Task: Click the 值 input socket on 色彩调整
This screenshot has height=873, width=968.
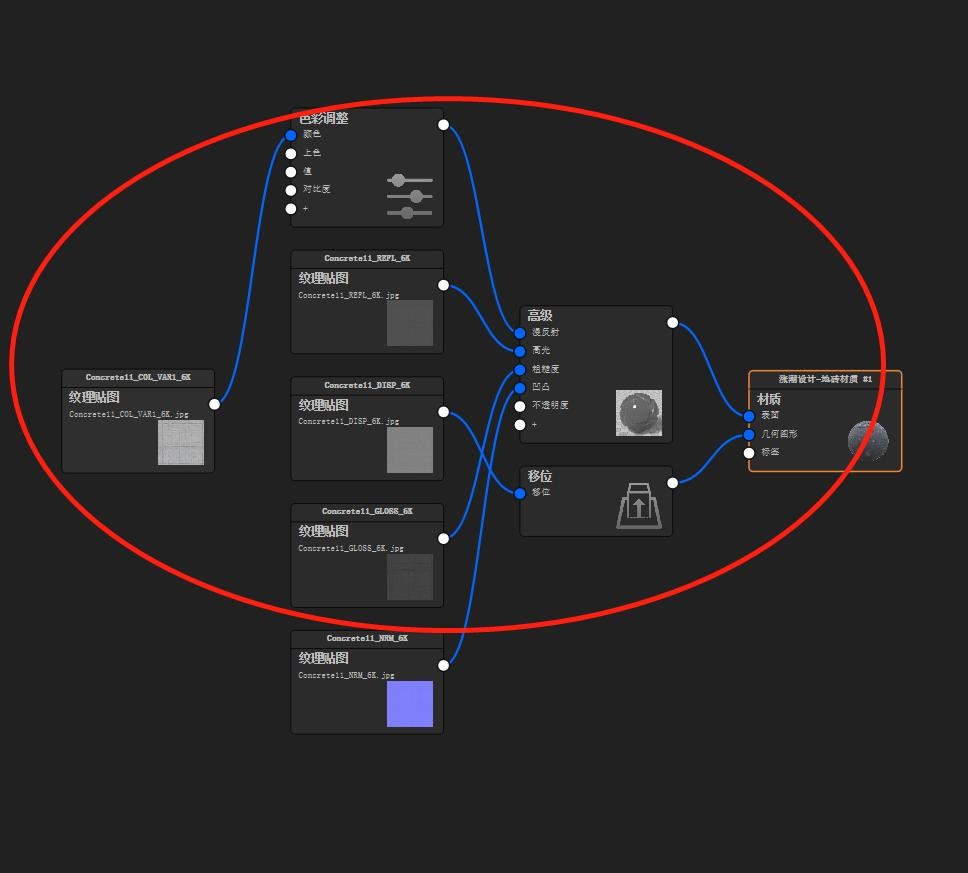Action: (x=291, y=172)
